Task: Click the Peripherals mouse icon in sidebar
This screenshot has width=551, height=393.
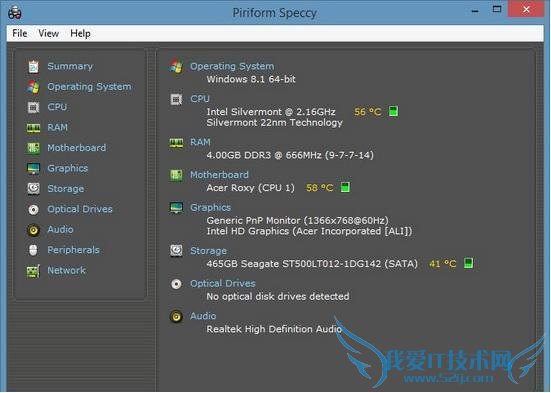Action: pyautogui.click(x=33, y=250)
